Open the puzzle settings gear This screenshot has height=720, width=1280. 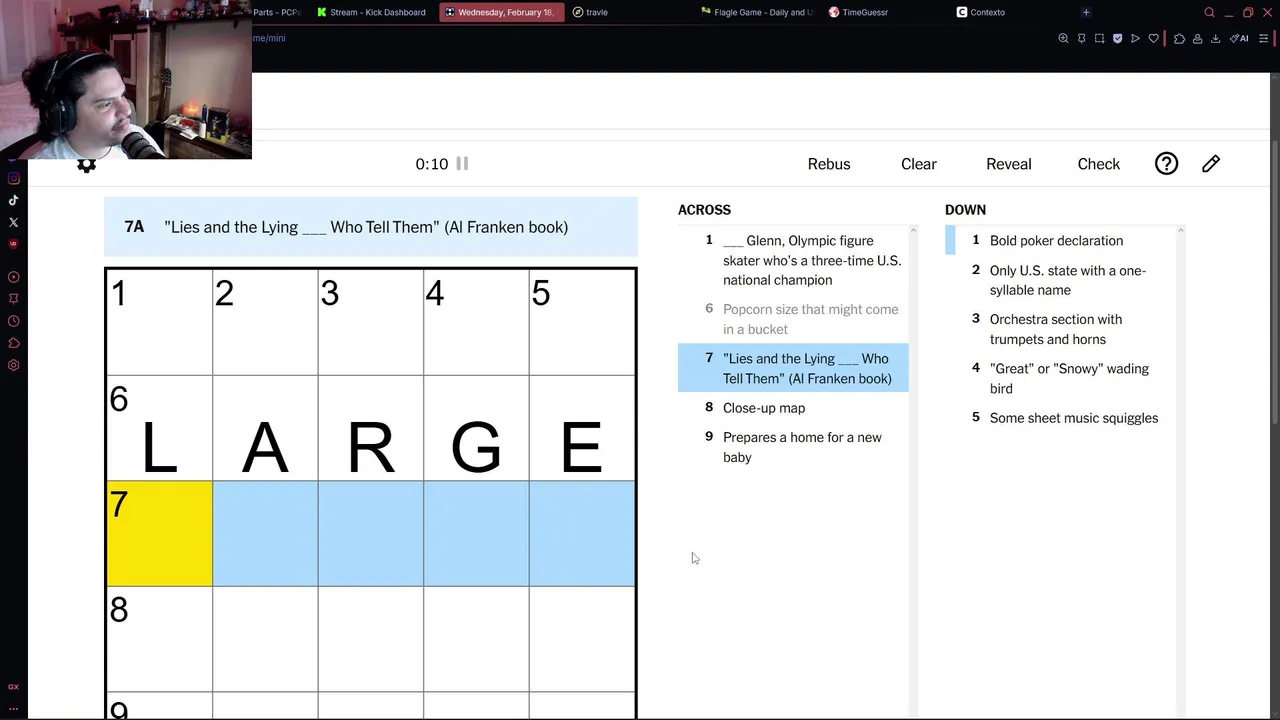pyautogui.click(x=87, y=165)
